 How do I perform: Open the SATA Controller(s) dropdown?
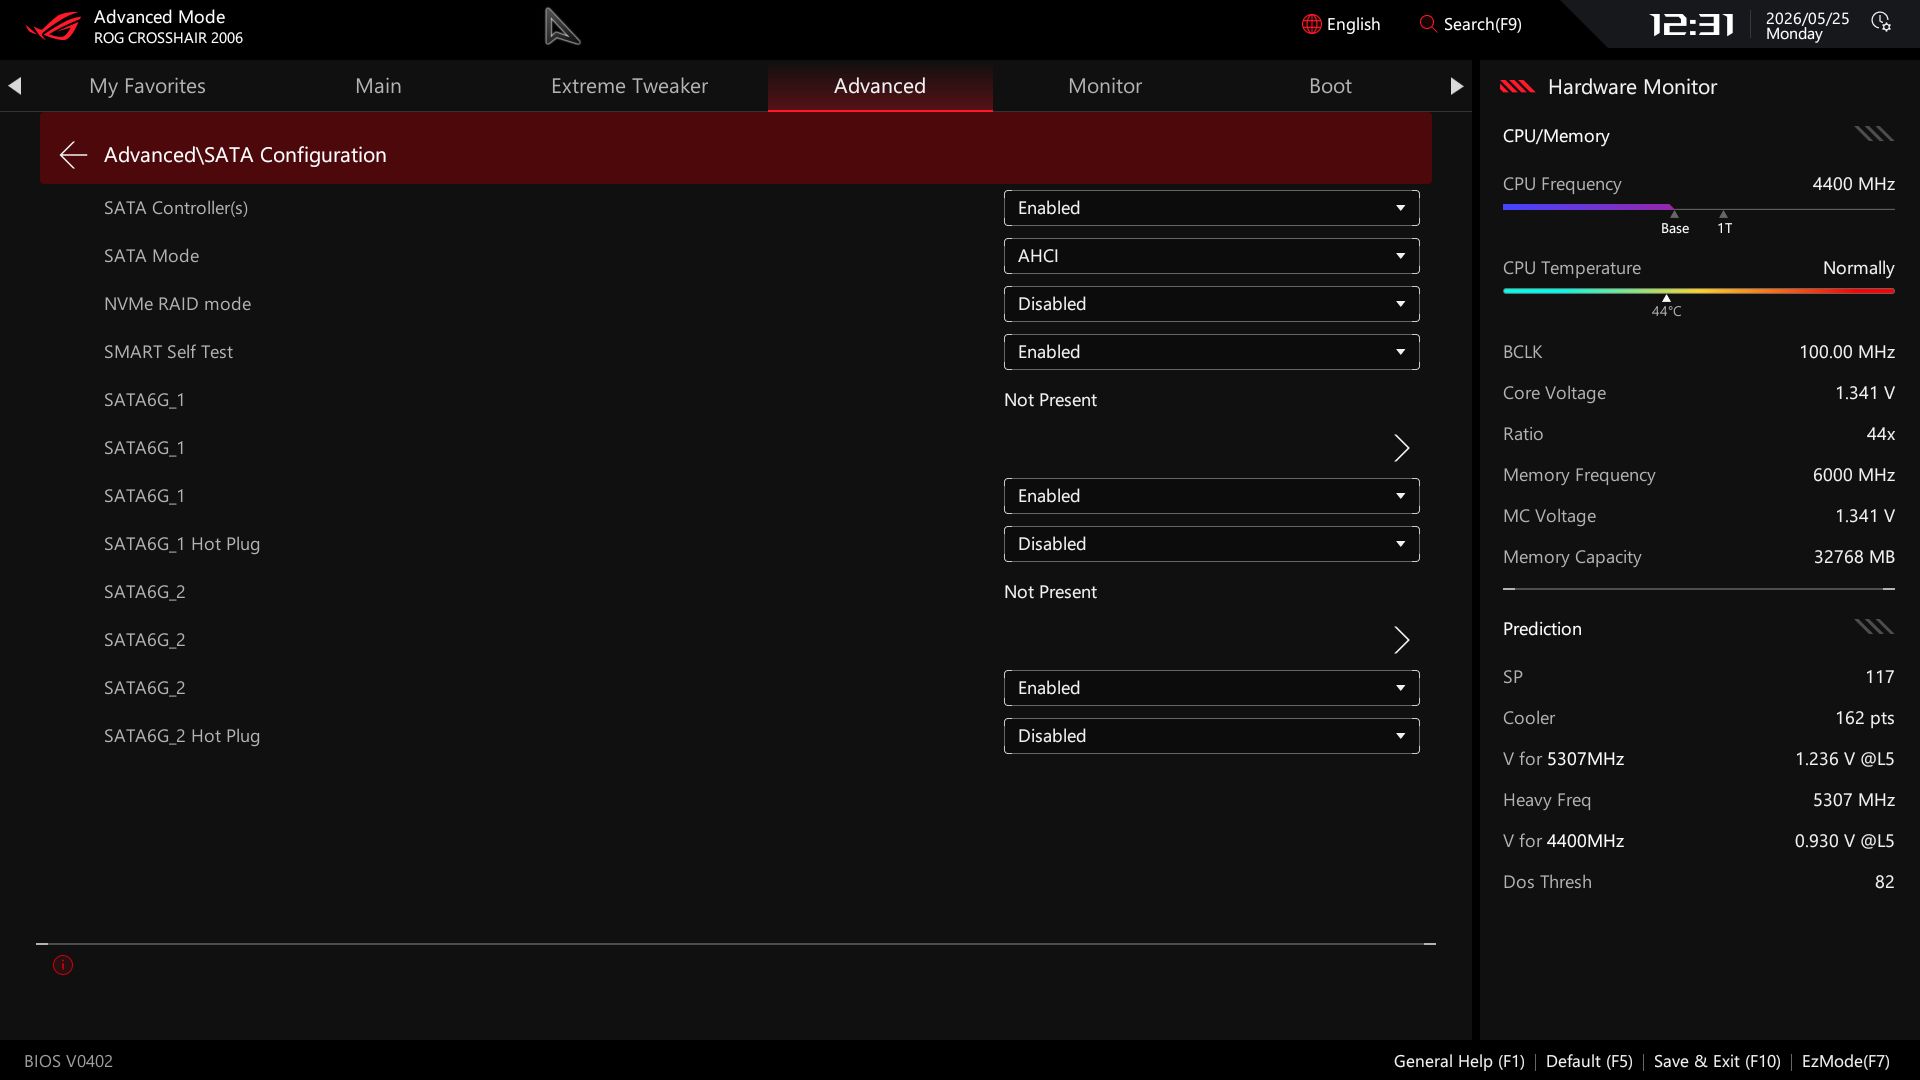point(1211,208)
